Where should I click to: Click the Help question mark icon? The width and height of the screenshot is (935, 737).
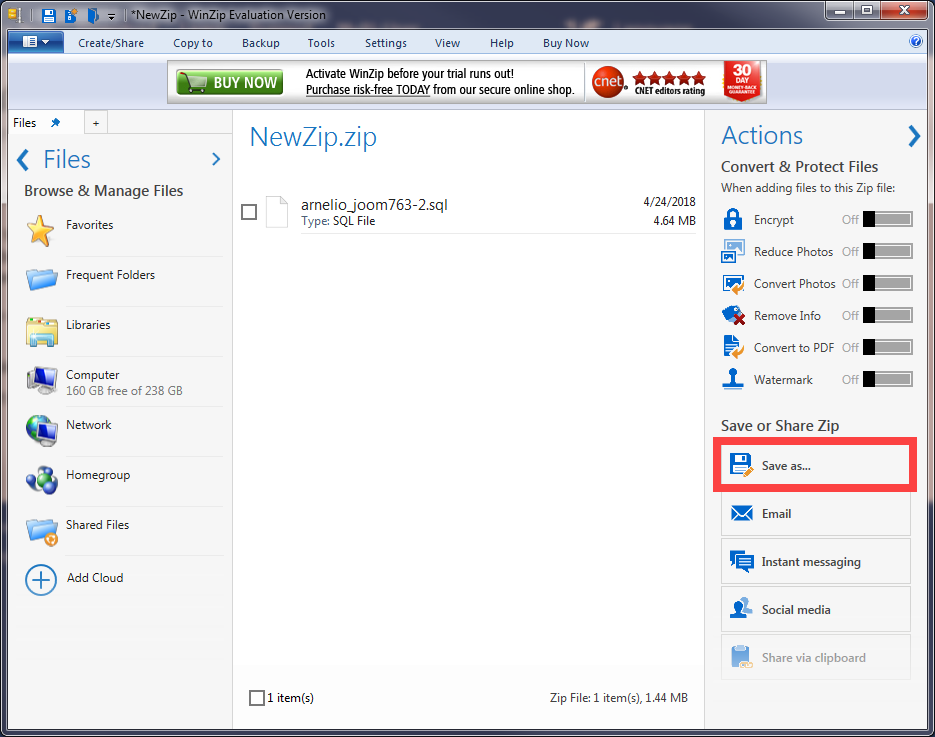(915, 42)
